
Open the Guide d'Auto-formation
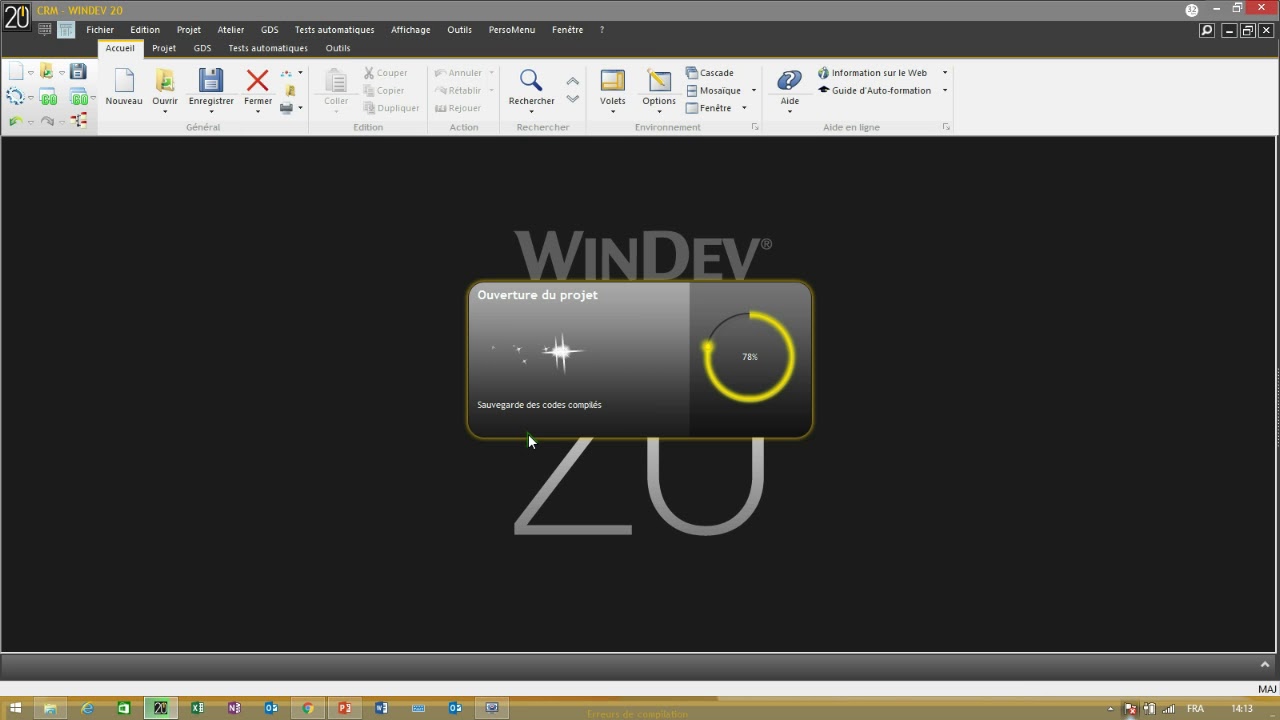point(875,91)
